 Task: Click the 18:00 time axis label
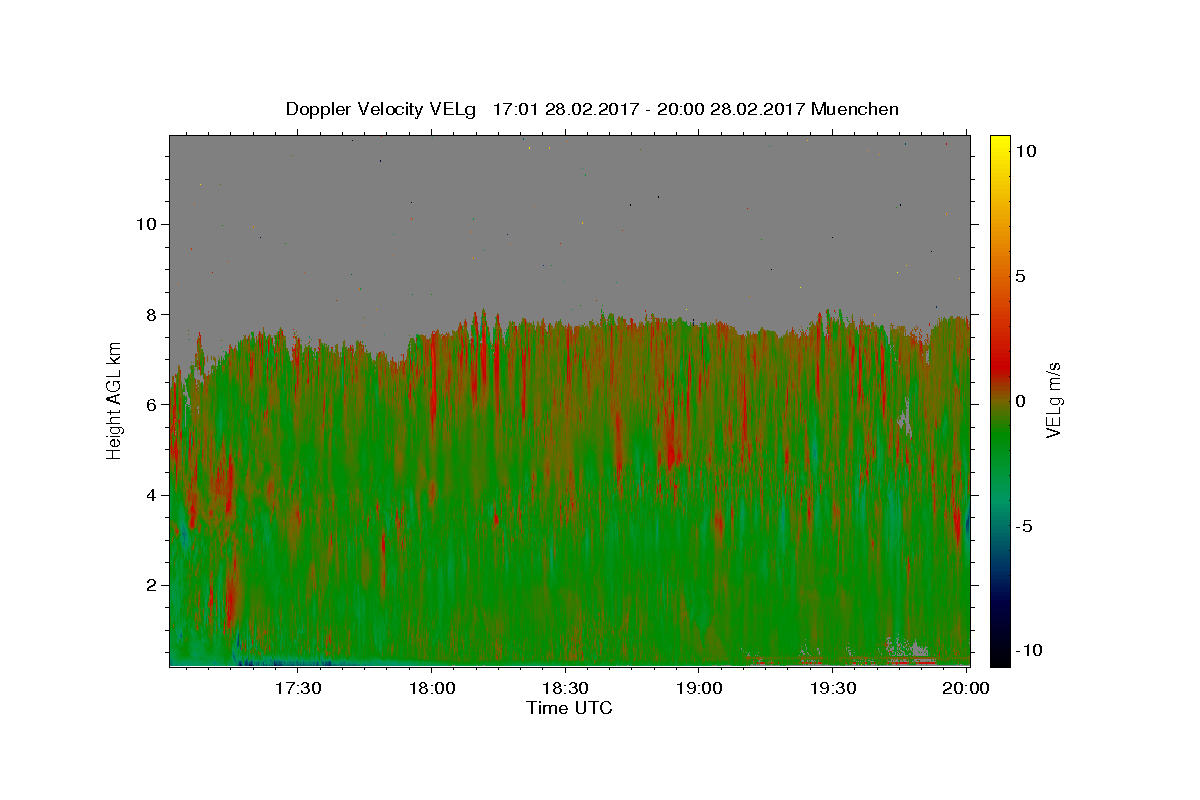pyautogui.click(x=431, y=688)
